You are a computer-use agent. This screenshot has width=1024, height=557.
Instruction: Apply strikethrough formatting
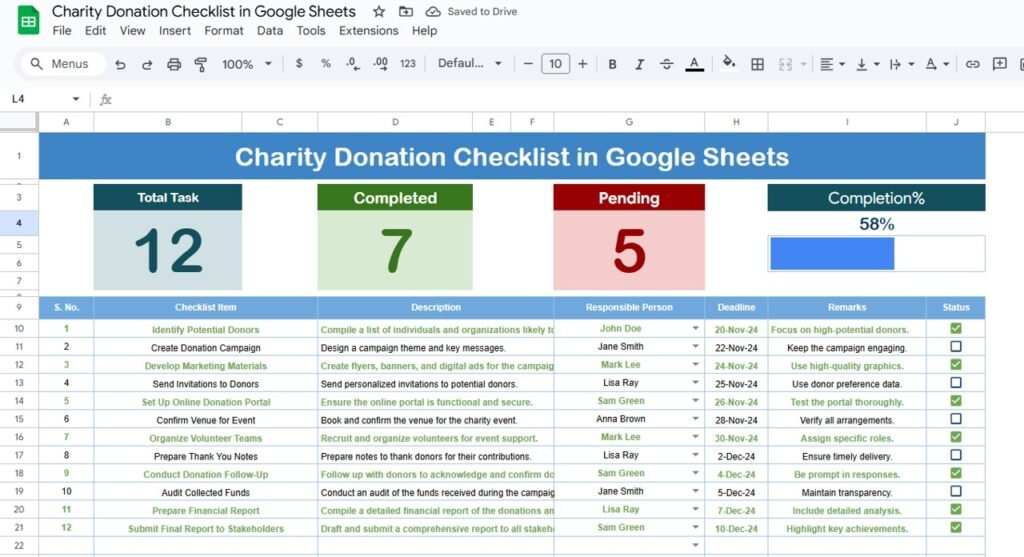(x=666, y=64)
